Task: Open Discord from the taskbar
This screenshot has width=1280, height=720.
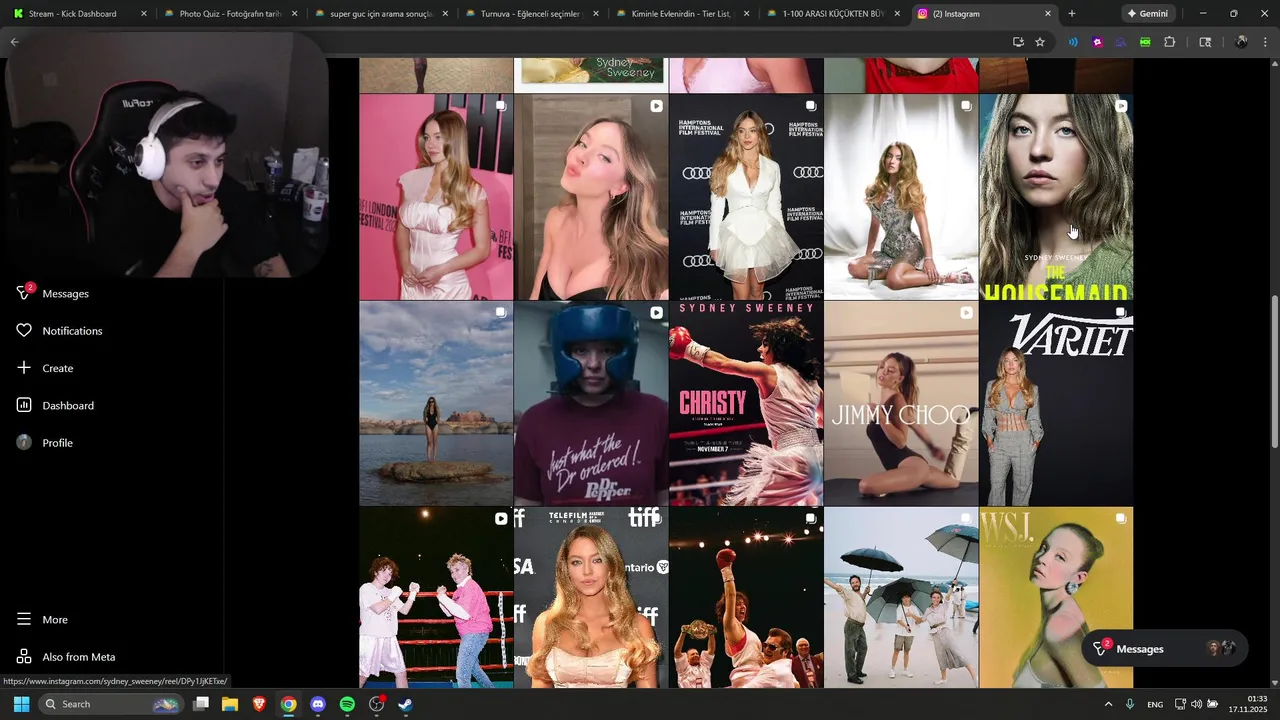Action: [x=318, y=704]
